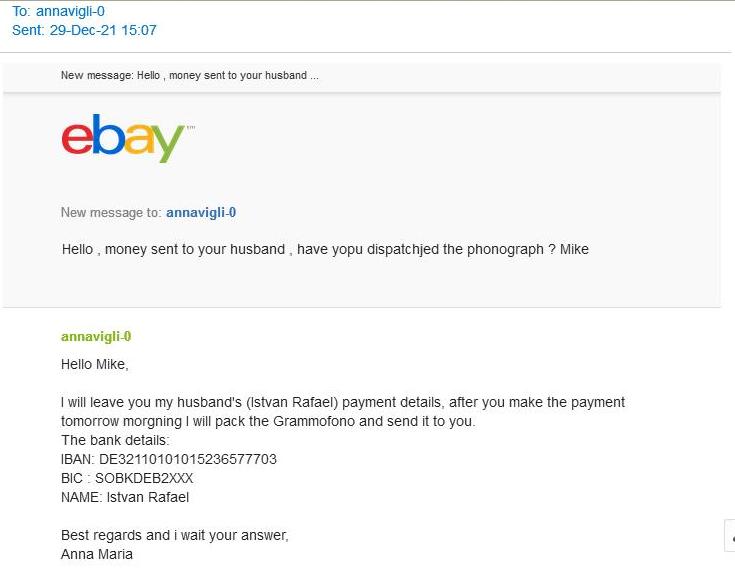Click the 'Anna Maria' signature
The image size is (735, 581).
pyautogui.click(x=97, y=554)
